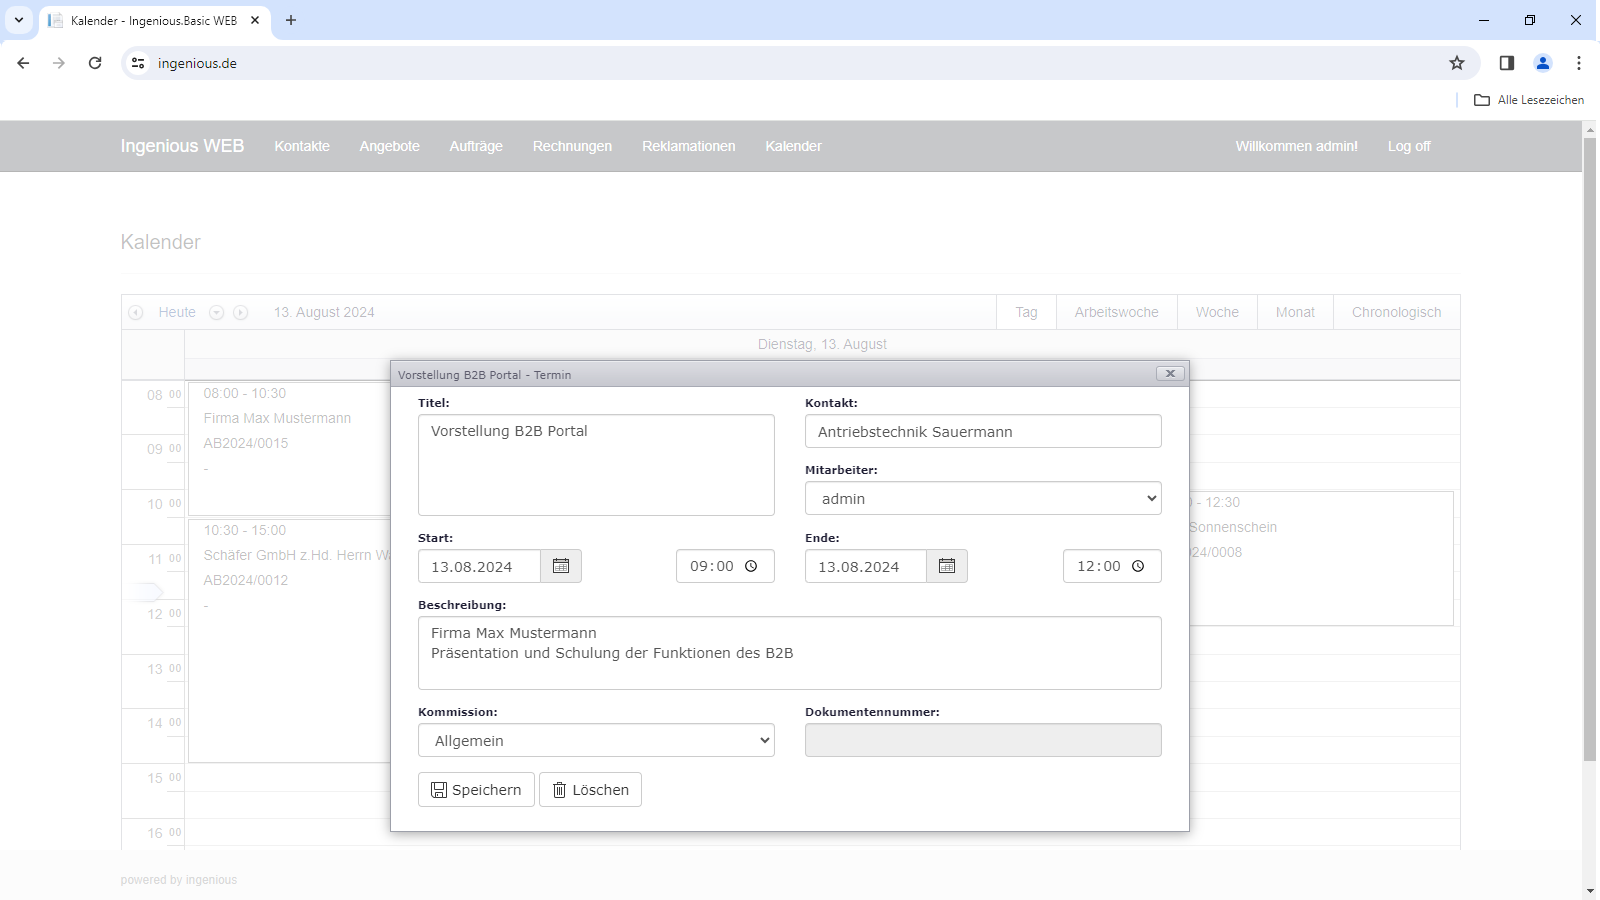Open the 10:30 - 15:00 Schäfer GmbH appointment
Viewport: 1600px width, 900px height.
[x=289, y=640]
